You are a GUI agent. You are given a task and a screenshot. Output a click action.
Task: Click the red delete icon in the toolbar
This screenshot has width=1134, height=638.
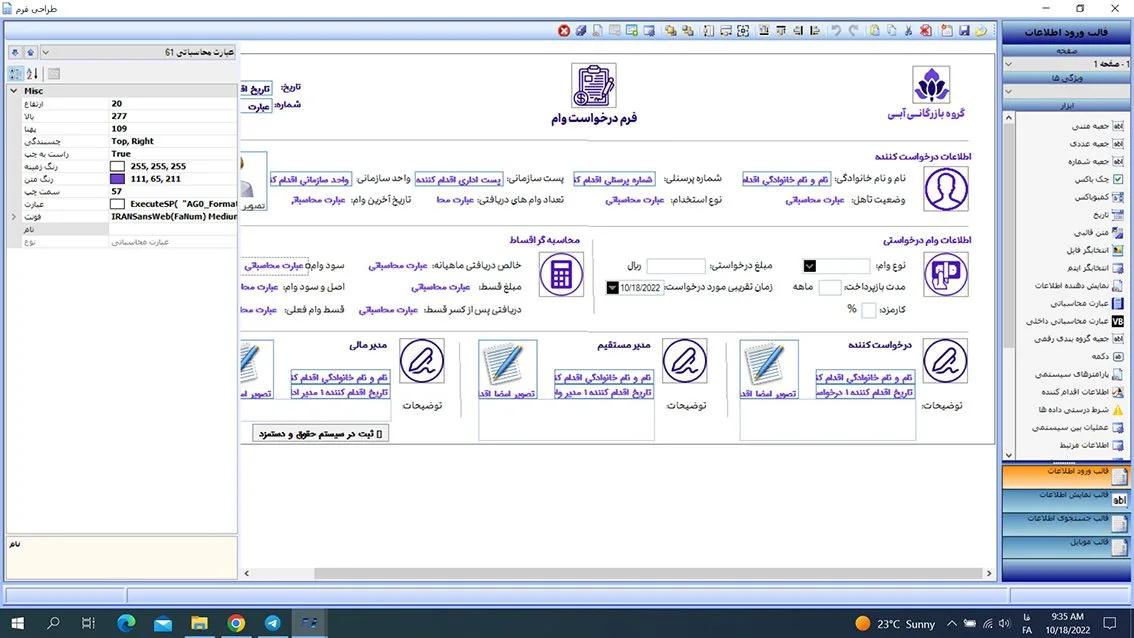click(x=564, y=31)
